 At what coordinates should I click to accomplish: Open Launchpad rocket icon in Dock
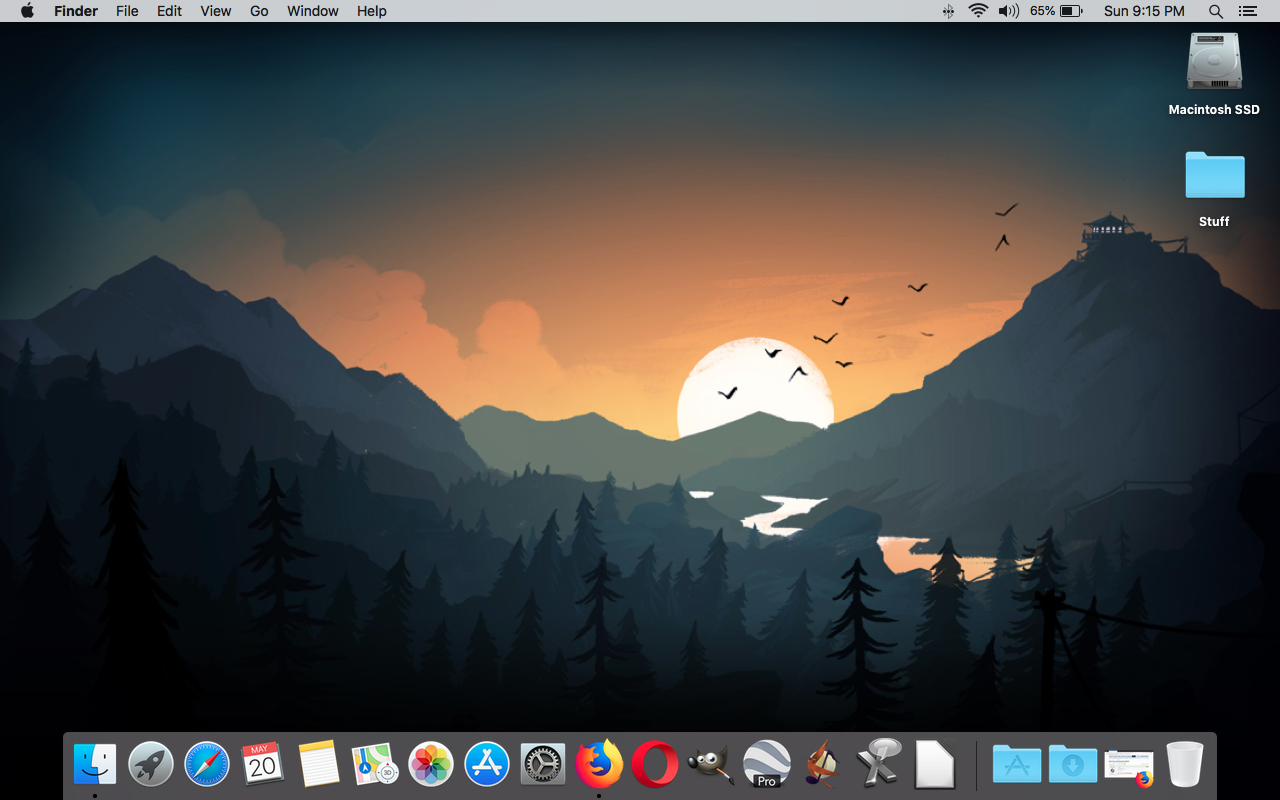coord(151,765)
